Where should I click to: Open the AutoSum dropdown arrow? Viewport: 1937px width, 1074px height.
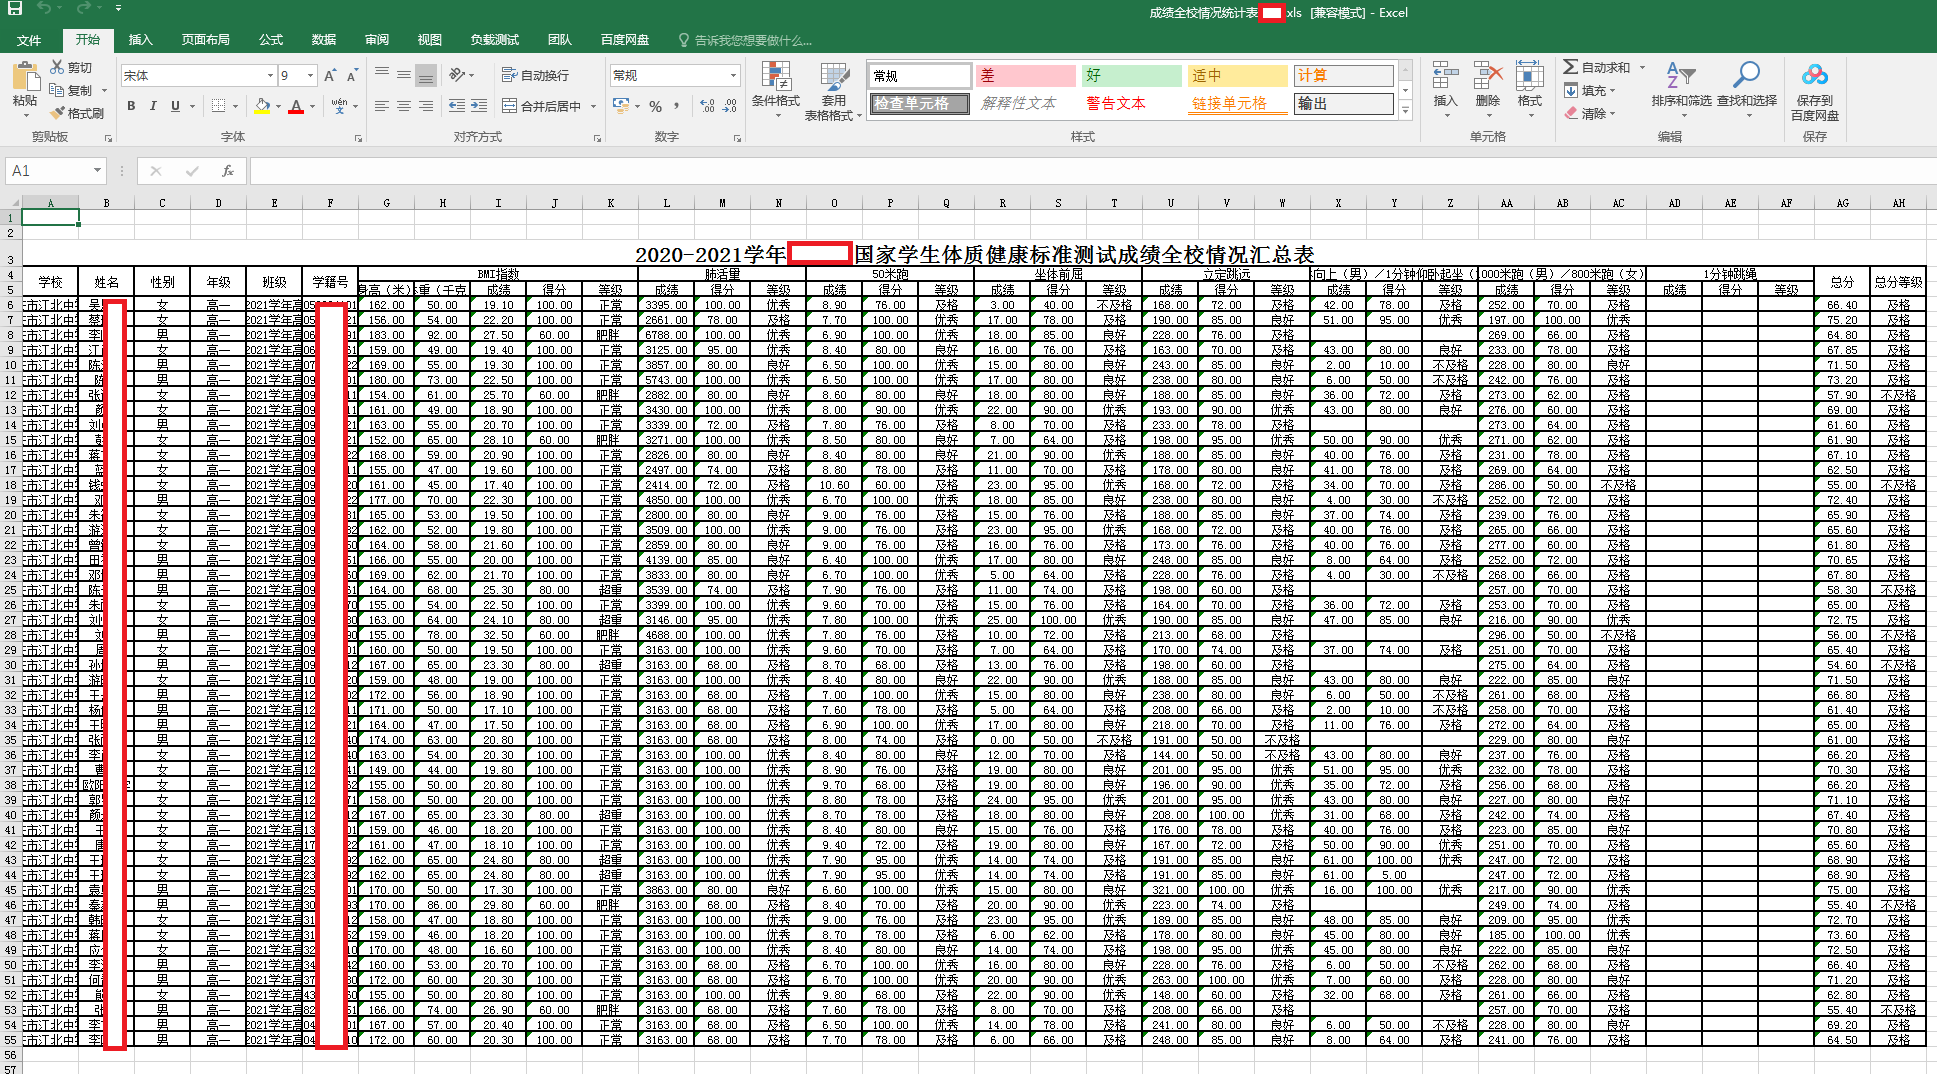point(1642,67)
